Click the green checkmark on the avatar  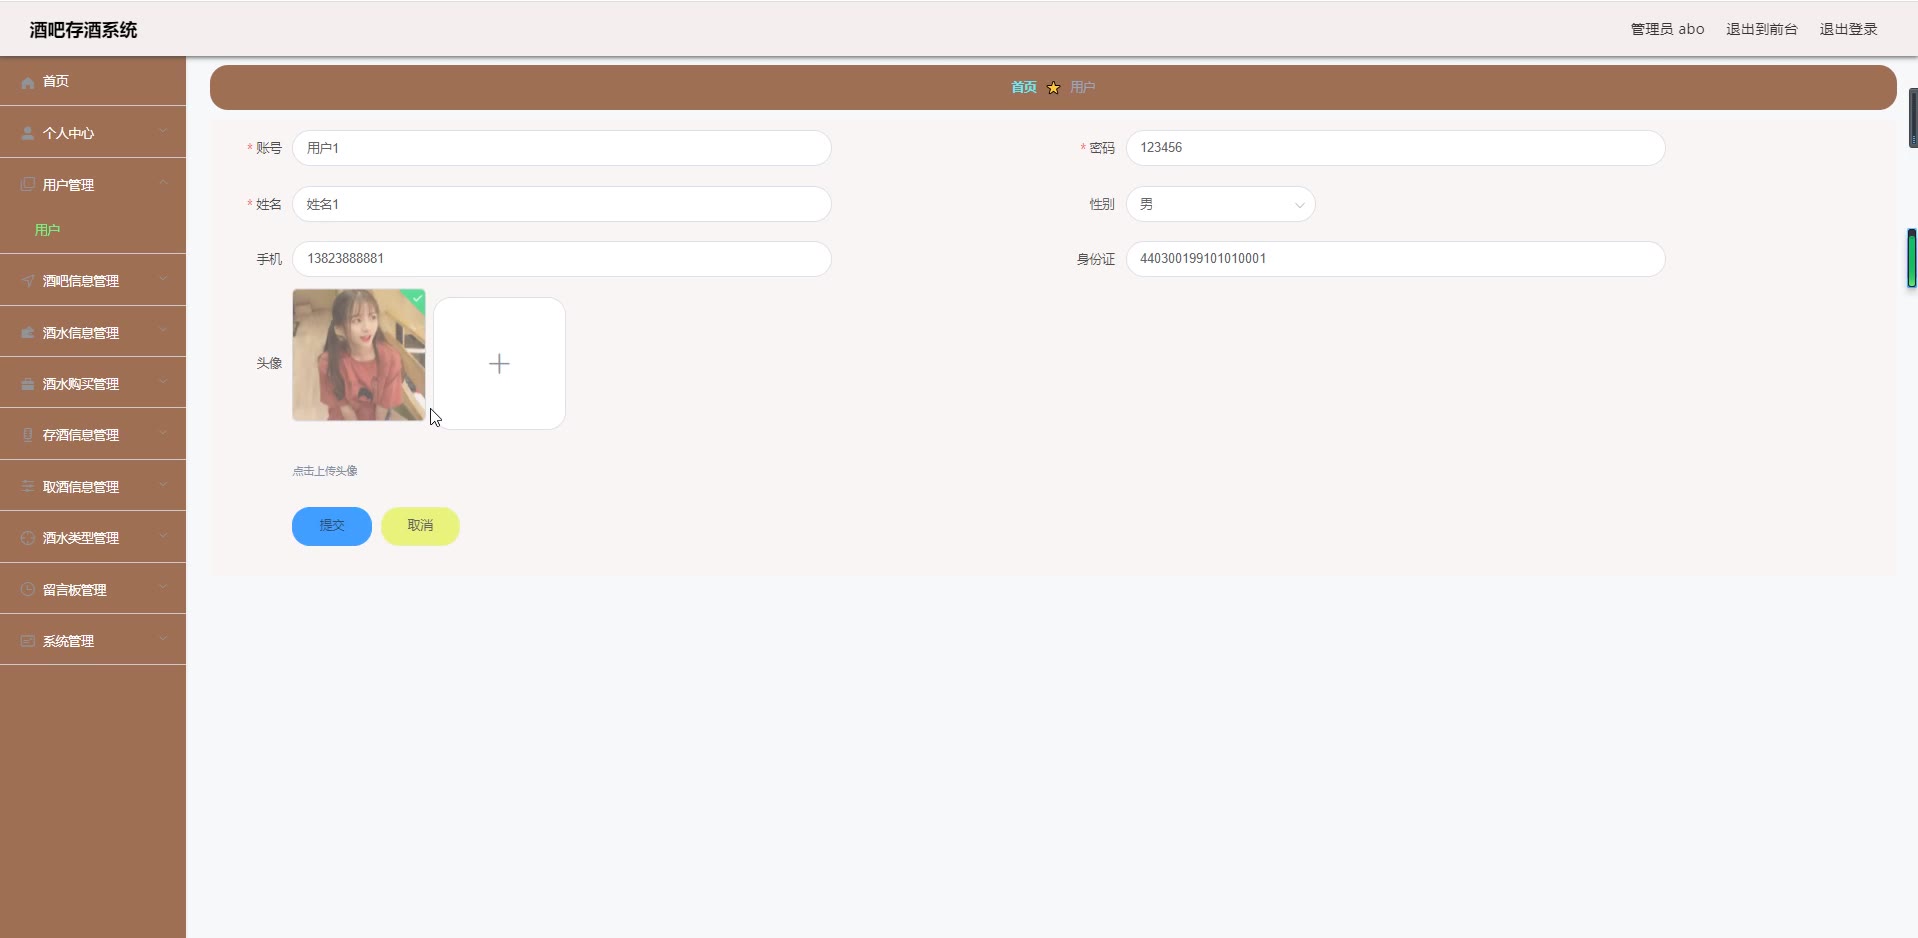point(418,297)
